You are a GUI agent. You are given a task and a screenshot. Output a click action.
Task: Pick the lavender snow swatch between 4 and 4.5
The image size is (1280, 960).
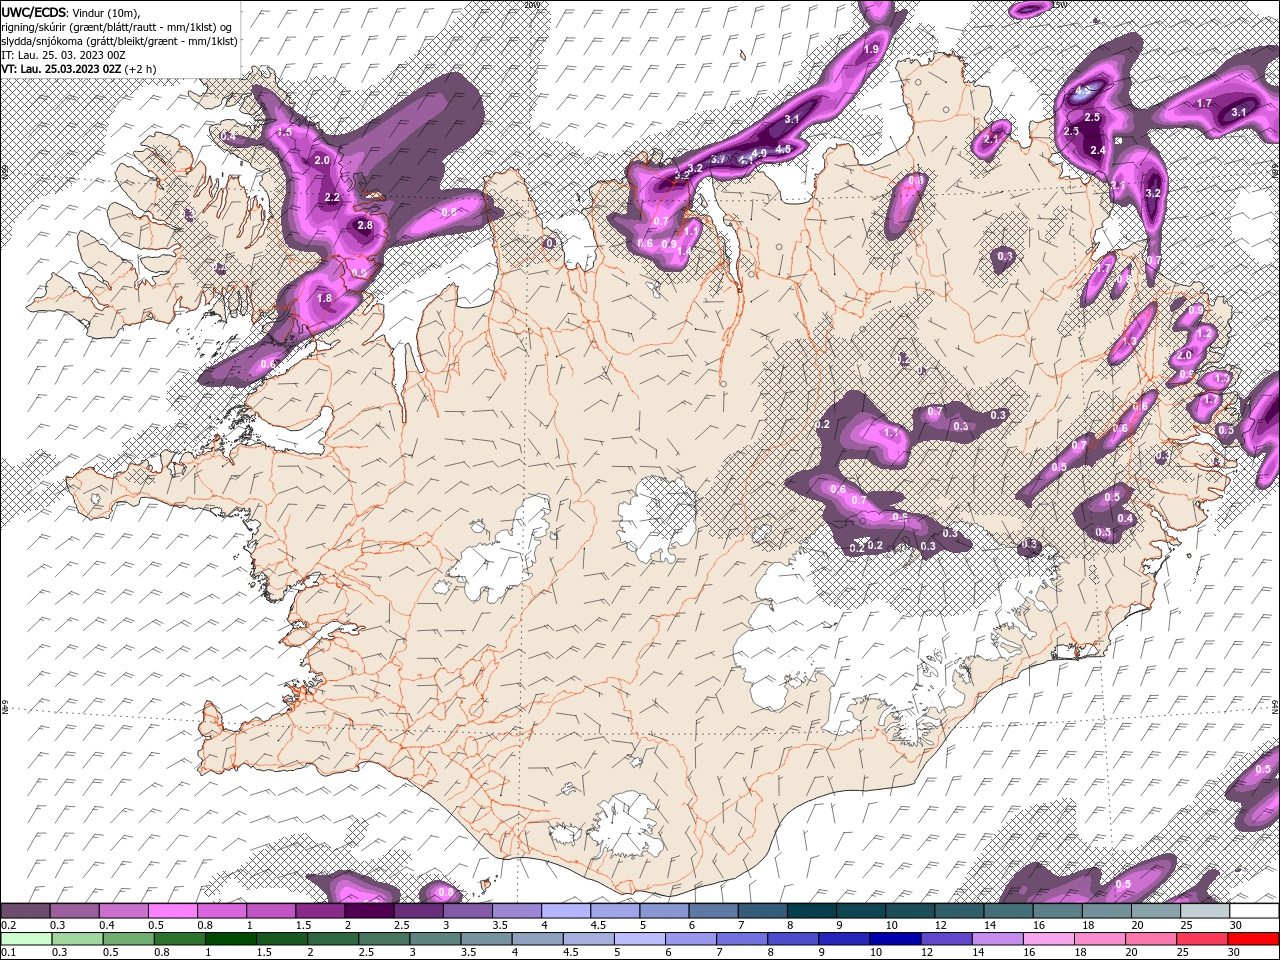pos(565,911)
